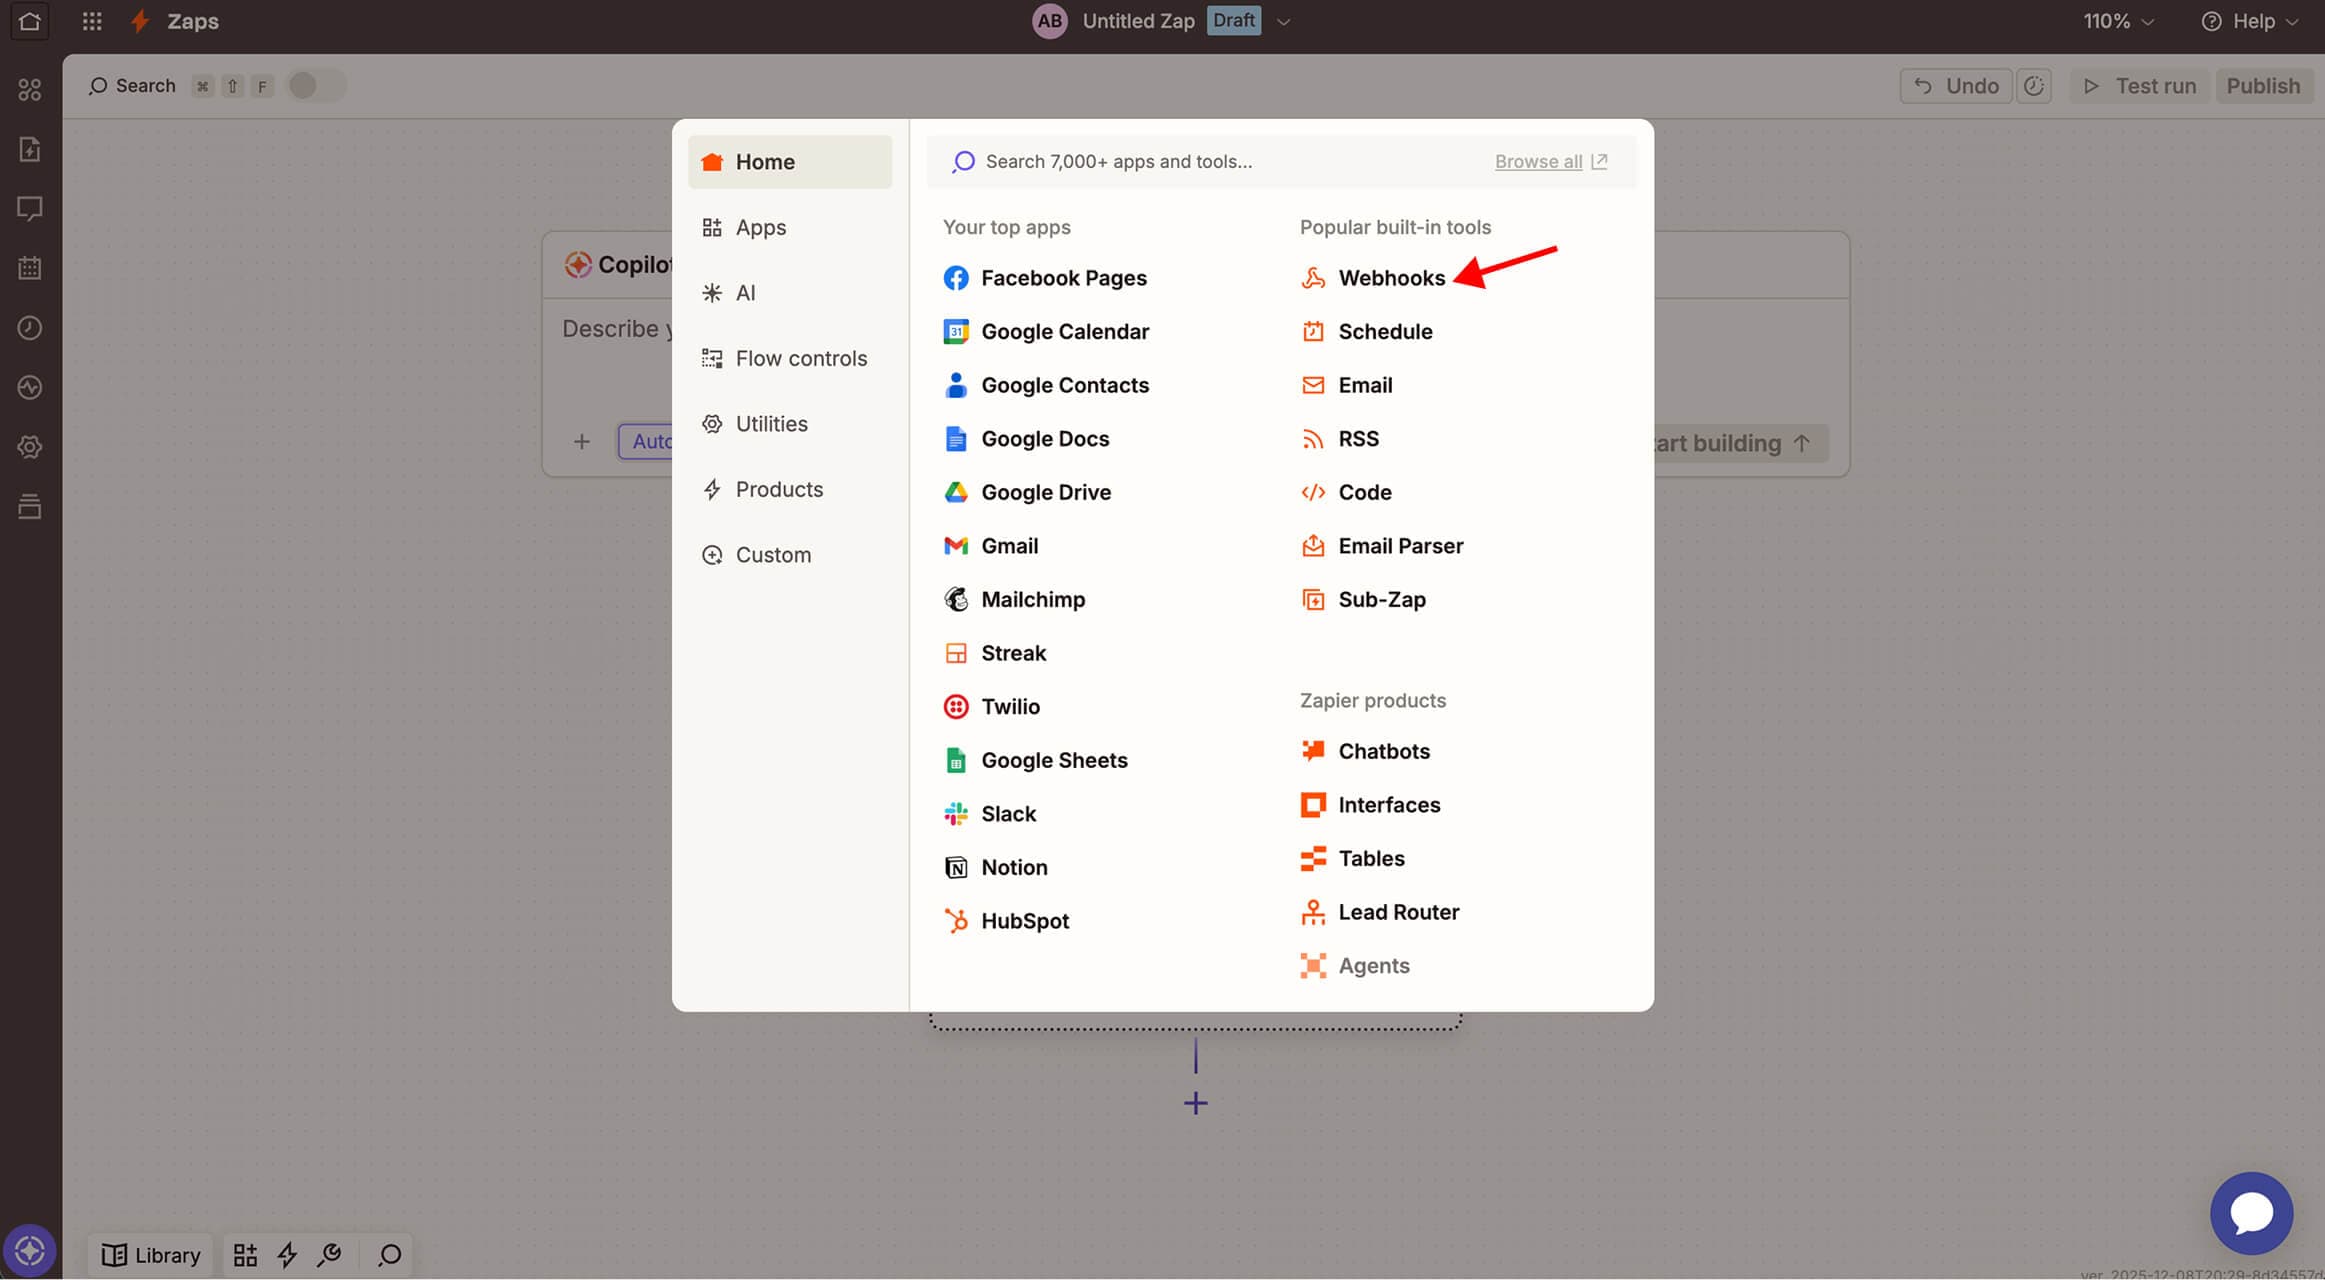Switch to Flow controls category
Viewport: 2325px width, 1280px height.
click(x=800, y=359)
